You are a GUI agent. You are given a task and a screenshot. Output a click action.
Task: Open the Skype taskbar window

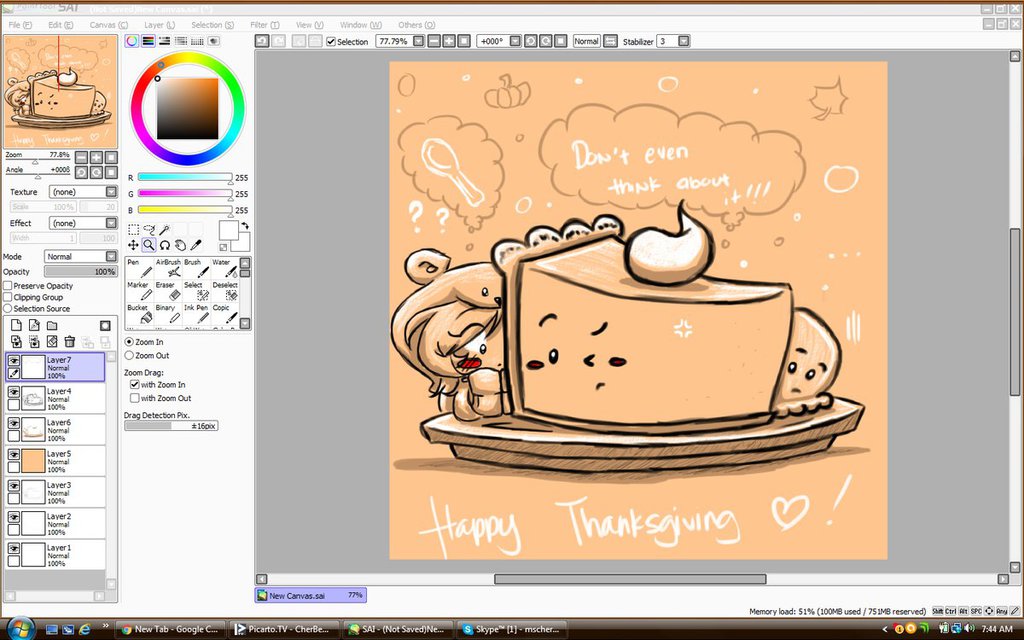[513, 629]
